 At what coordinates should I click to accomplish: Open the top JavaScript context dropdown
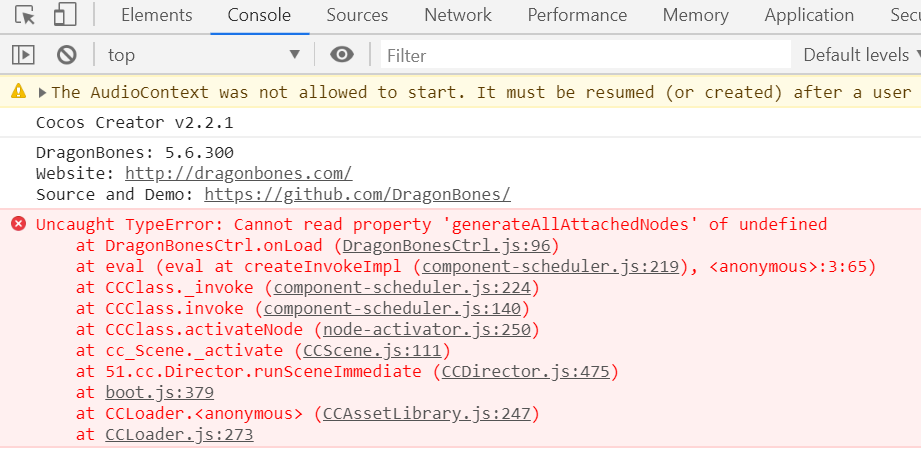(203, 55)
